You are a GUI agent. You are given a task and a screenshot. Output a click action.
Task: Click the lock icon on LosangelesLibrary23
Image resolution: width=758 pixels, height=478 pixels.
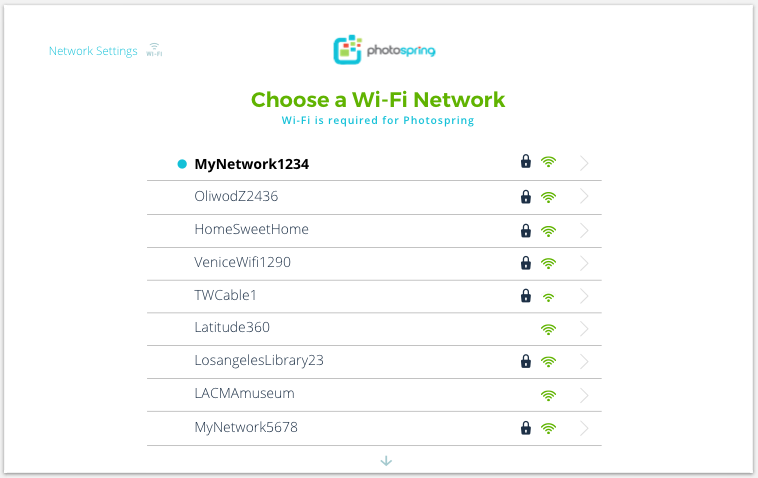coord(525,361)
